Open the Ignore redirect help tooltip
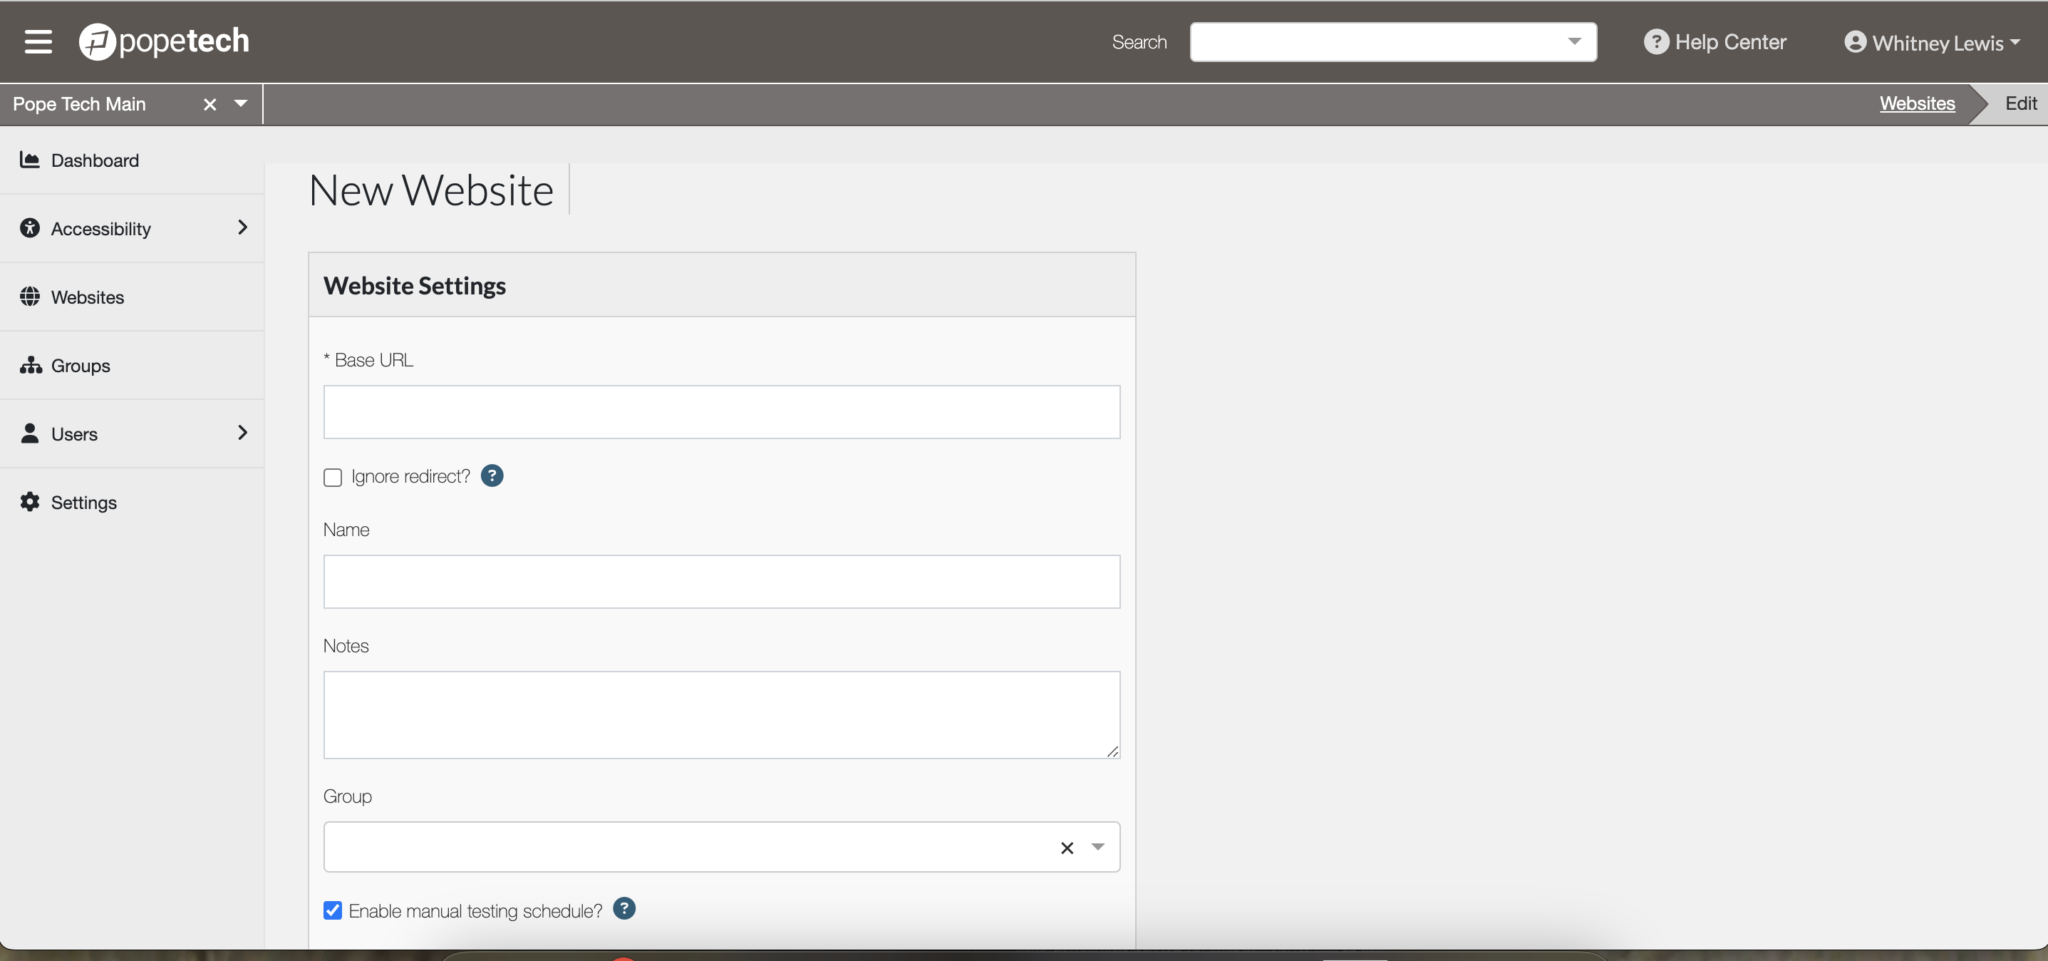The image size is (2048, 961). click(491, 476)
